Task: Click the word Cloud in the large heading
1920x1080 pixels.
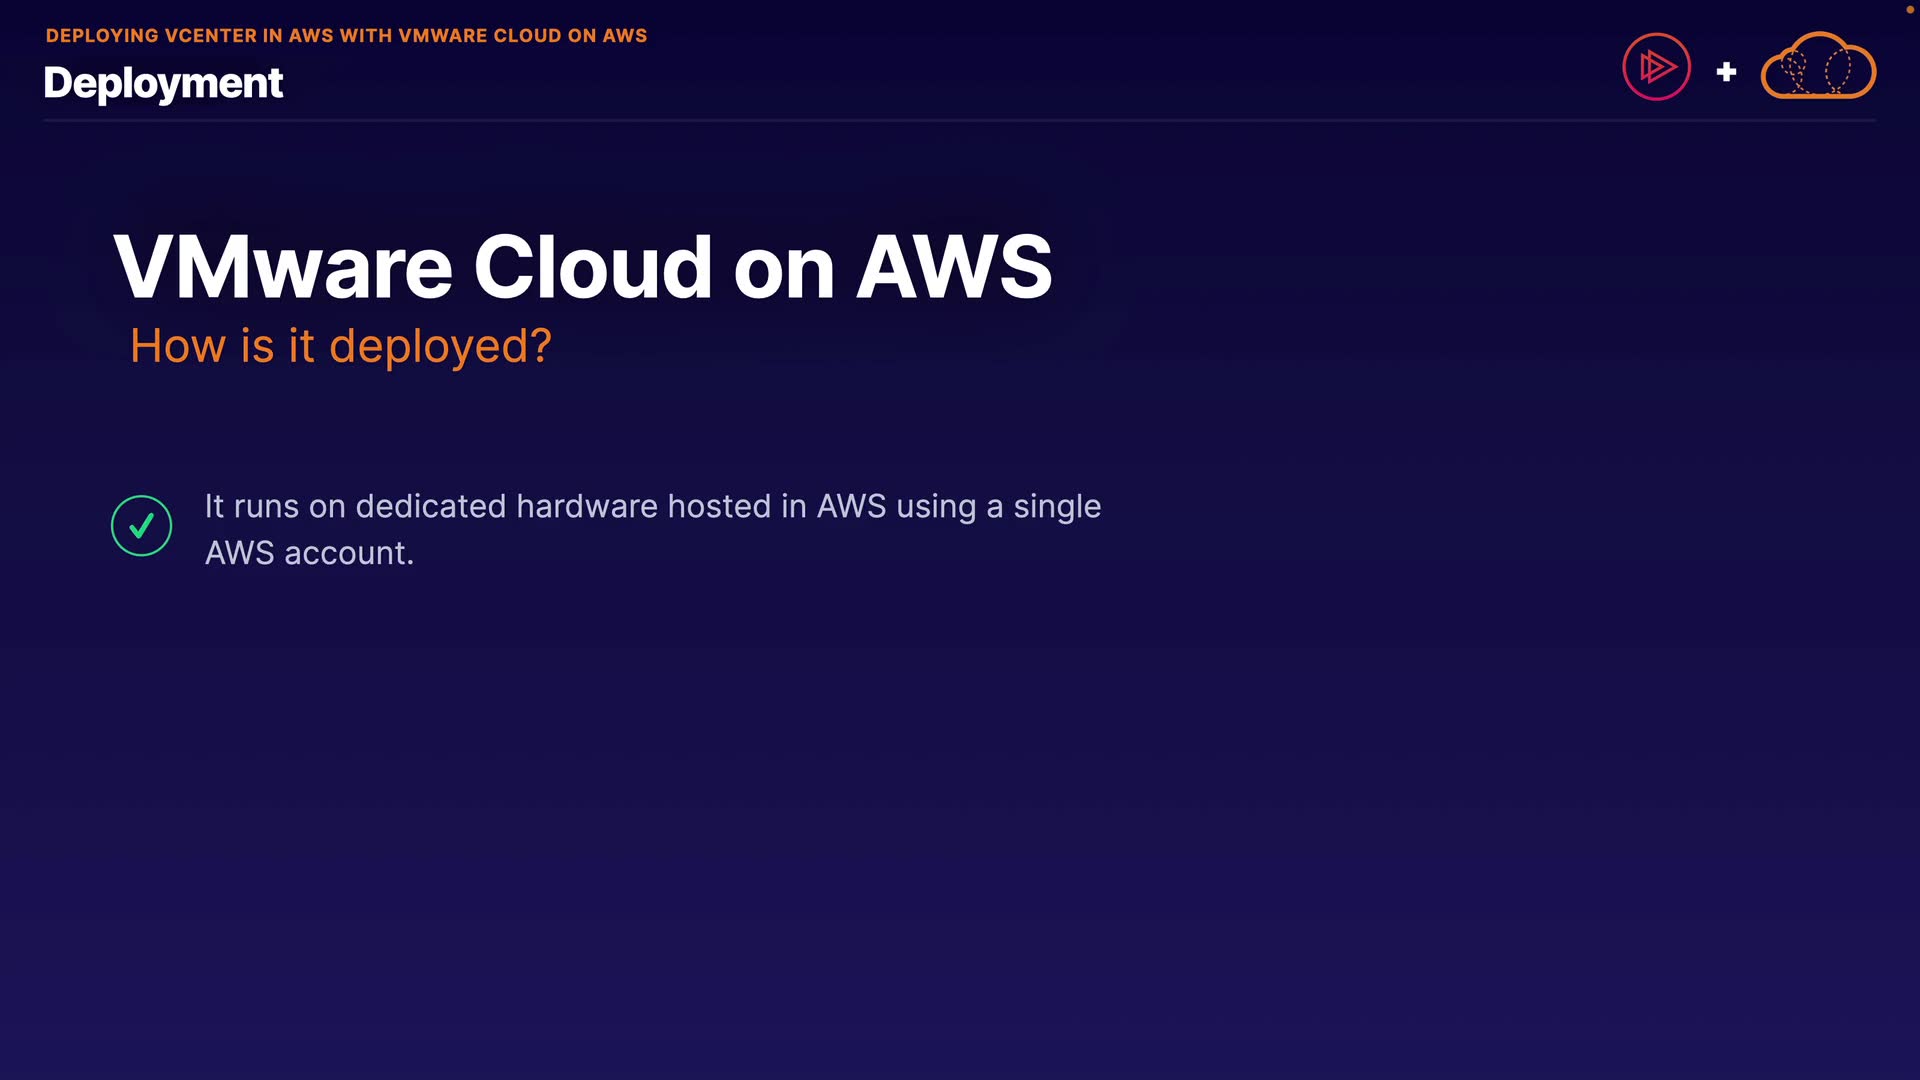Action: (592, 267)
